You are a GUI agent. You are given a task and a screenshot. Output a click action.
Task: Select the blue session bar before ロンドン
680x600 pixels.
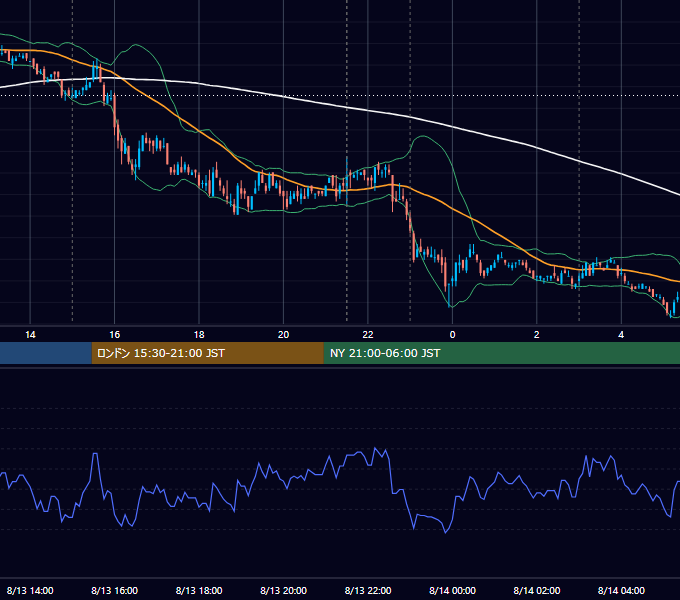pos(46,353)
